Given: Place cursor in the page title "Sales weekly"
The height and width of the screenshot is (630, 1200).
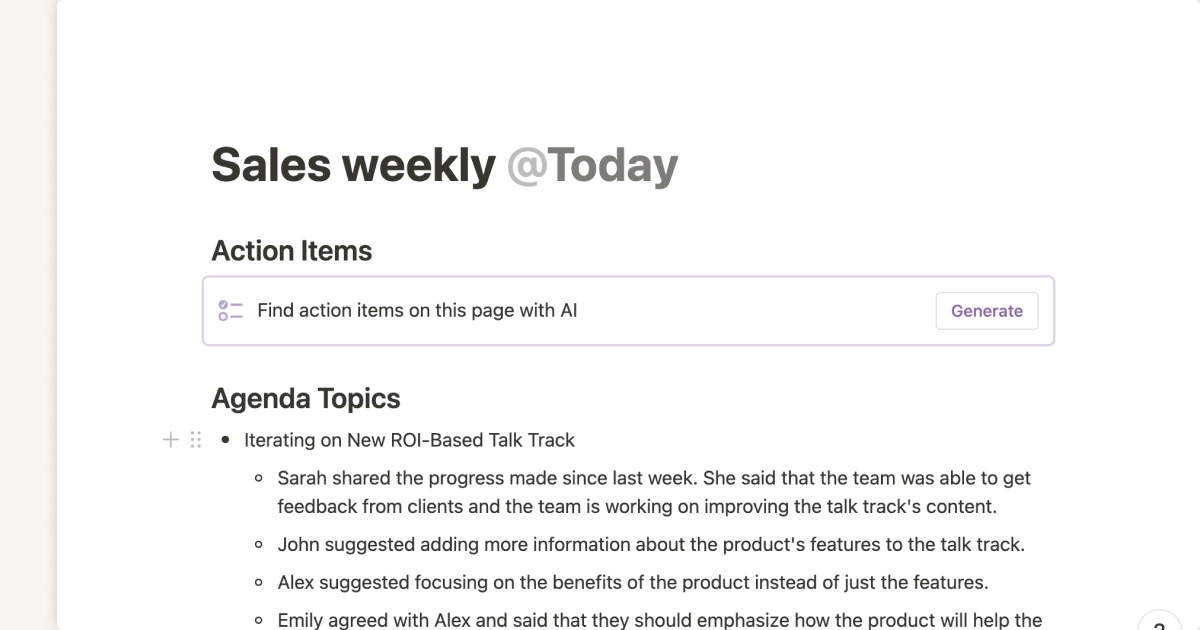Looking at the screenshot, I should pos(350,164).
